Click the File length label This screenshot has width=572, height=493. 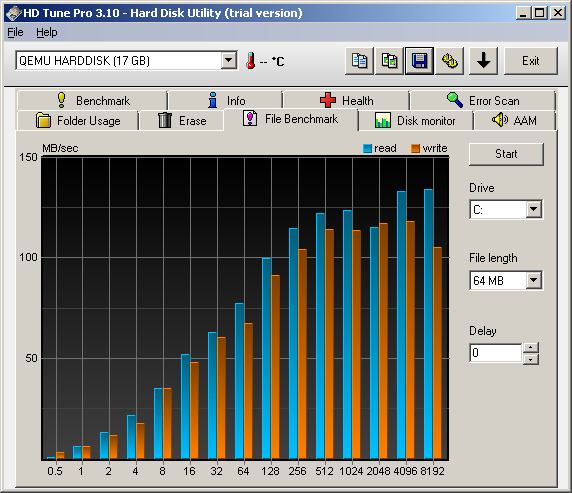coord(493,258)
